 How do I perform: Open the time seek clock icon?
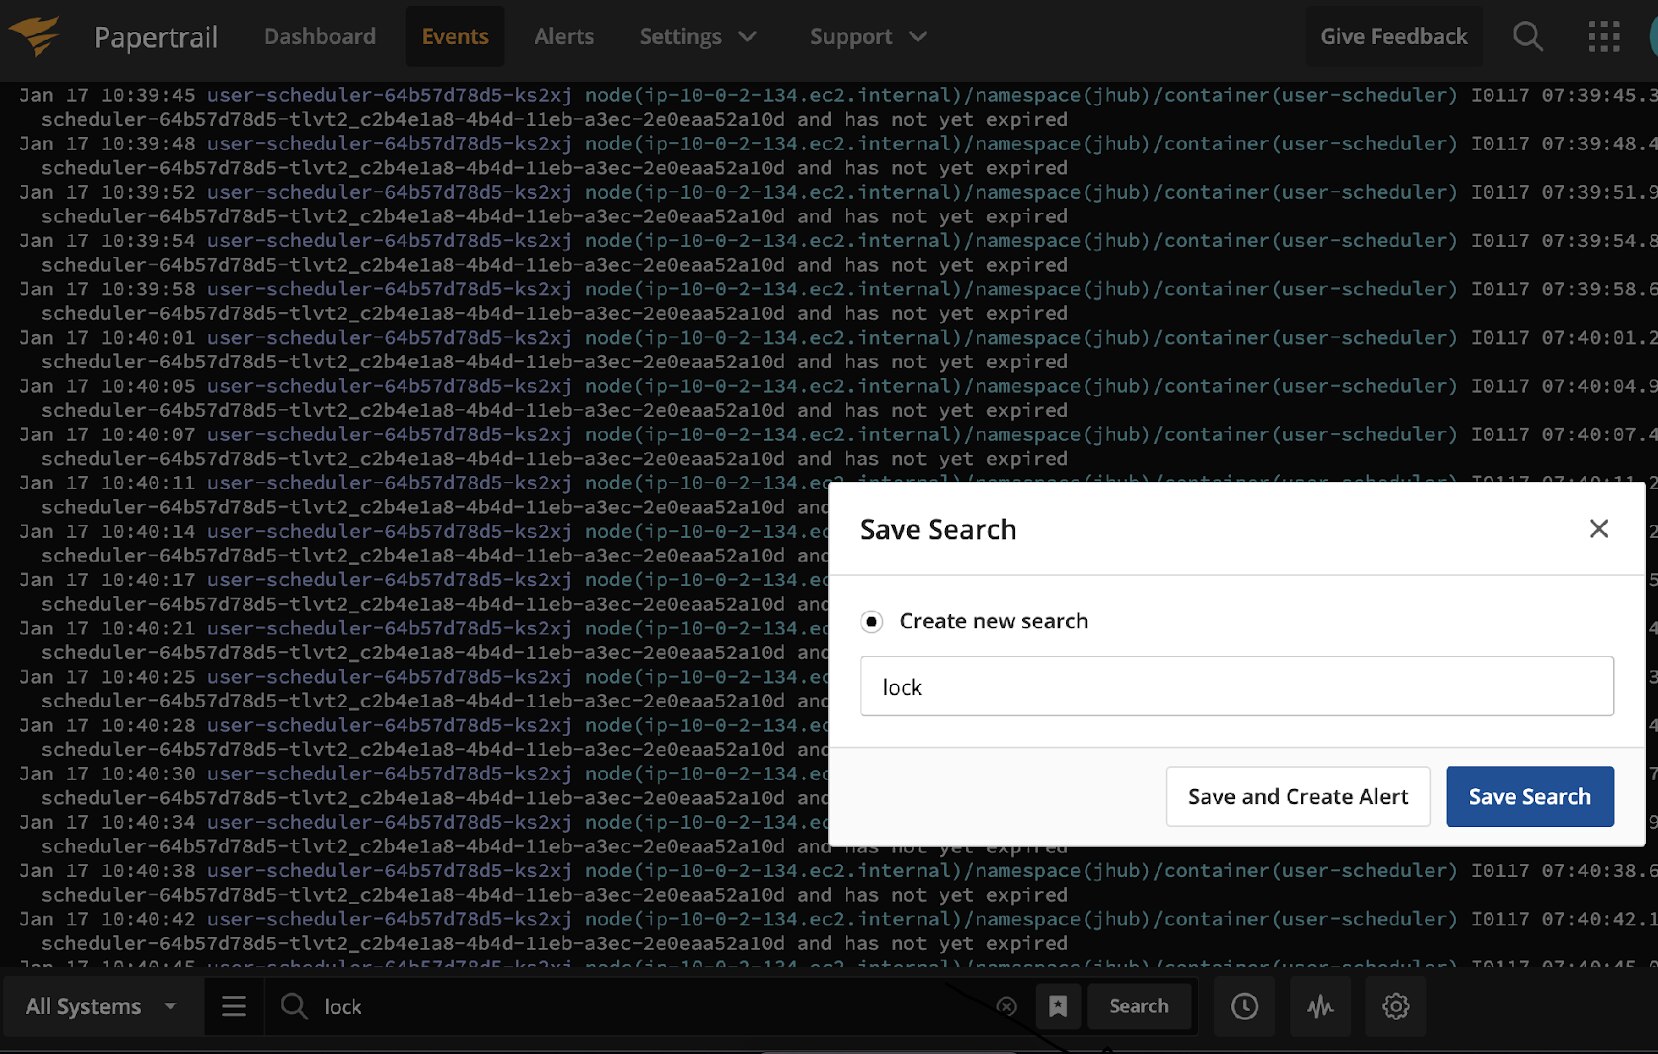1243,1006
